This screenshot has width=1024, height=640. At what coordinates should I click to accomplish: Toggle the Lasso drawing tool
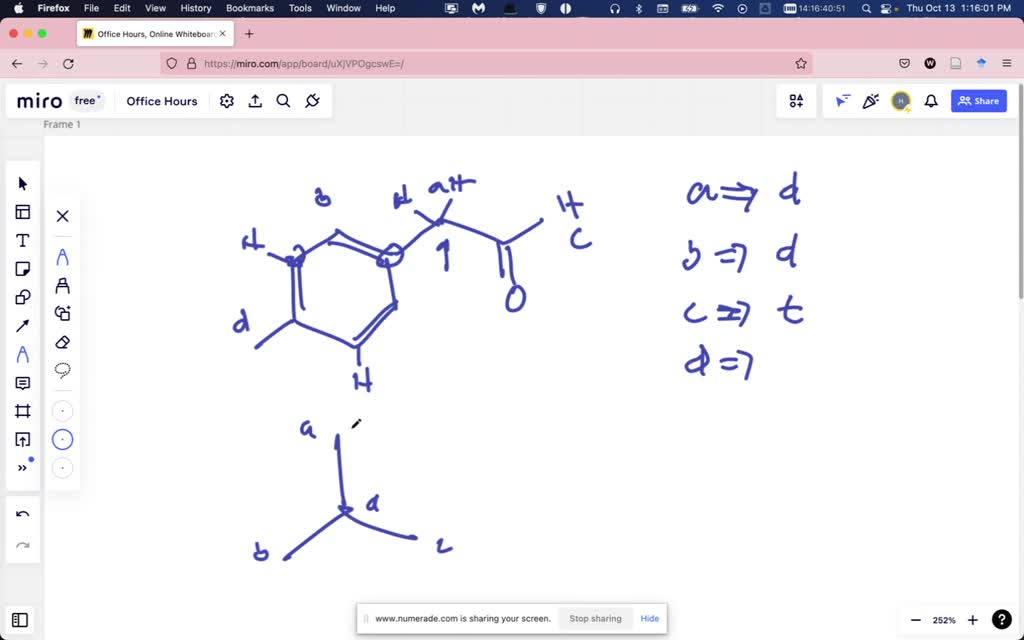click(x=62, y=370)
